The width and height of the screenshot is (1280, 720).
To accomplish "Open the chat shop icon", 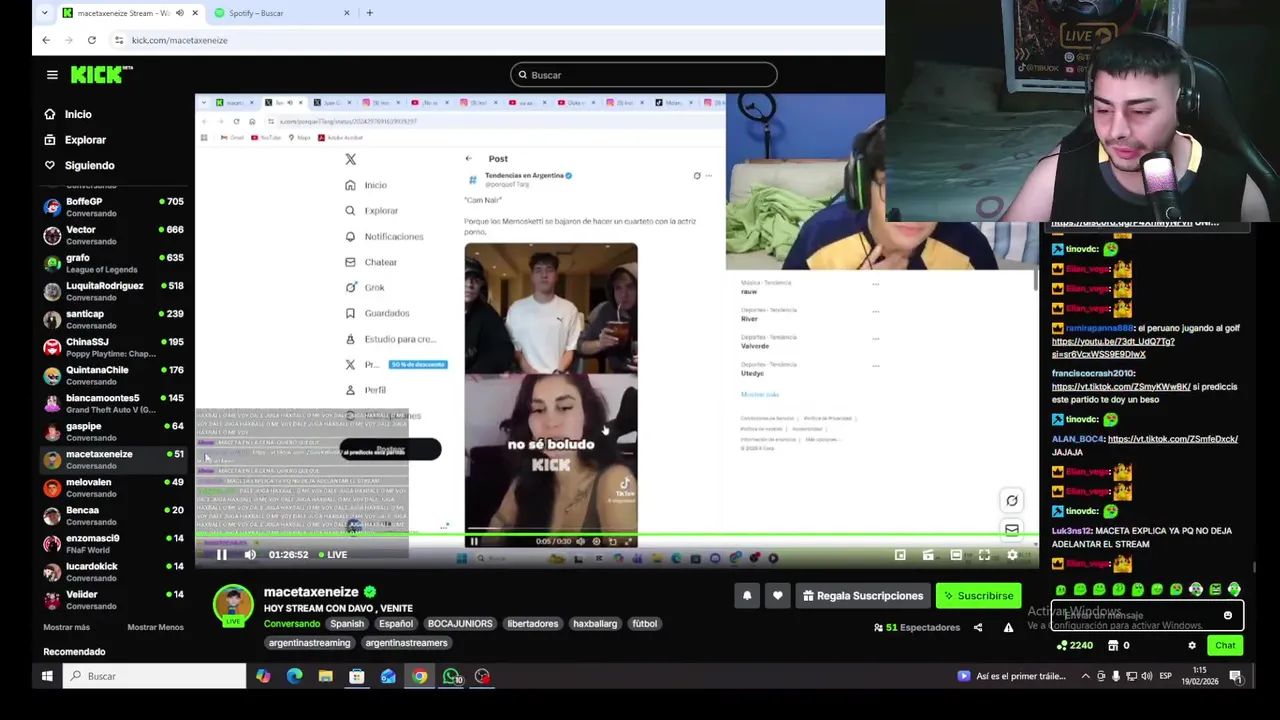I will [x=1113, y=646].
